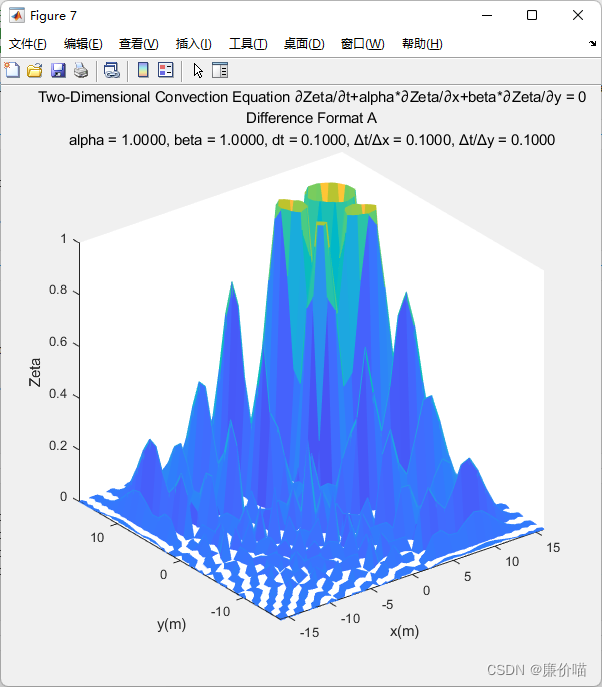Image resolution: width=602 pixels, height=687 pixels.
Task: Click the 5 tick label on x axis
Action: click(x=467, y=577)
